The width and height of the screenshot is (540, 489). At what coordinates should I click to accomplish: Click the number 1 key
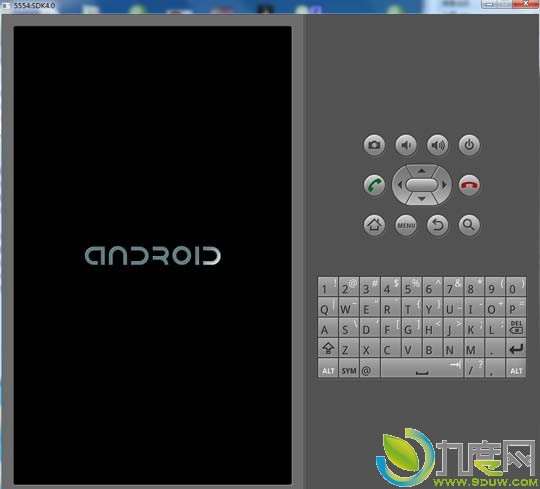click(x=328, y=287)
